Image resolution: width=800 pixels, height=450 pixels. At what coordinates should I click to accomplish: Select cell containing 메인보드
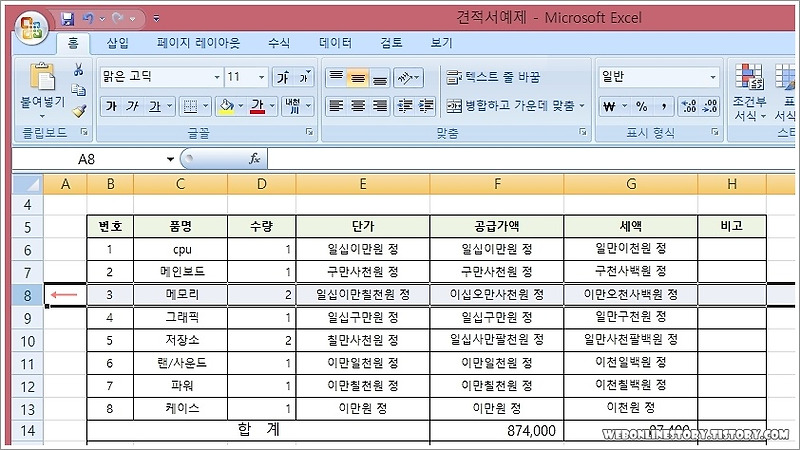[x=181, y=272]
